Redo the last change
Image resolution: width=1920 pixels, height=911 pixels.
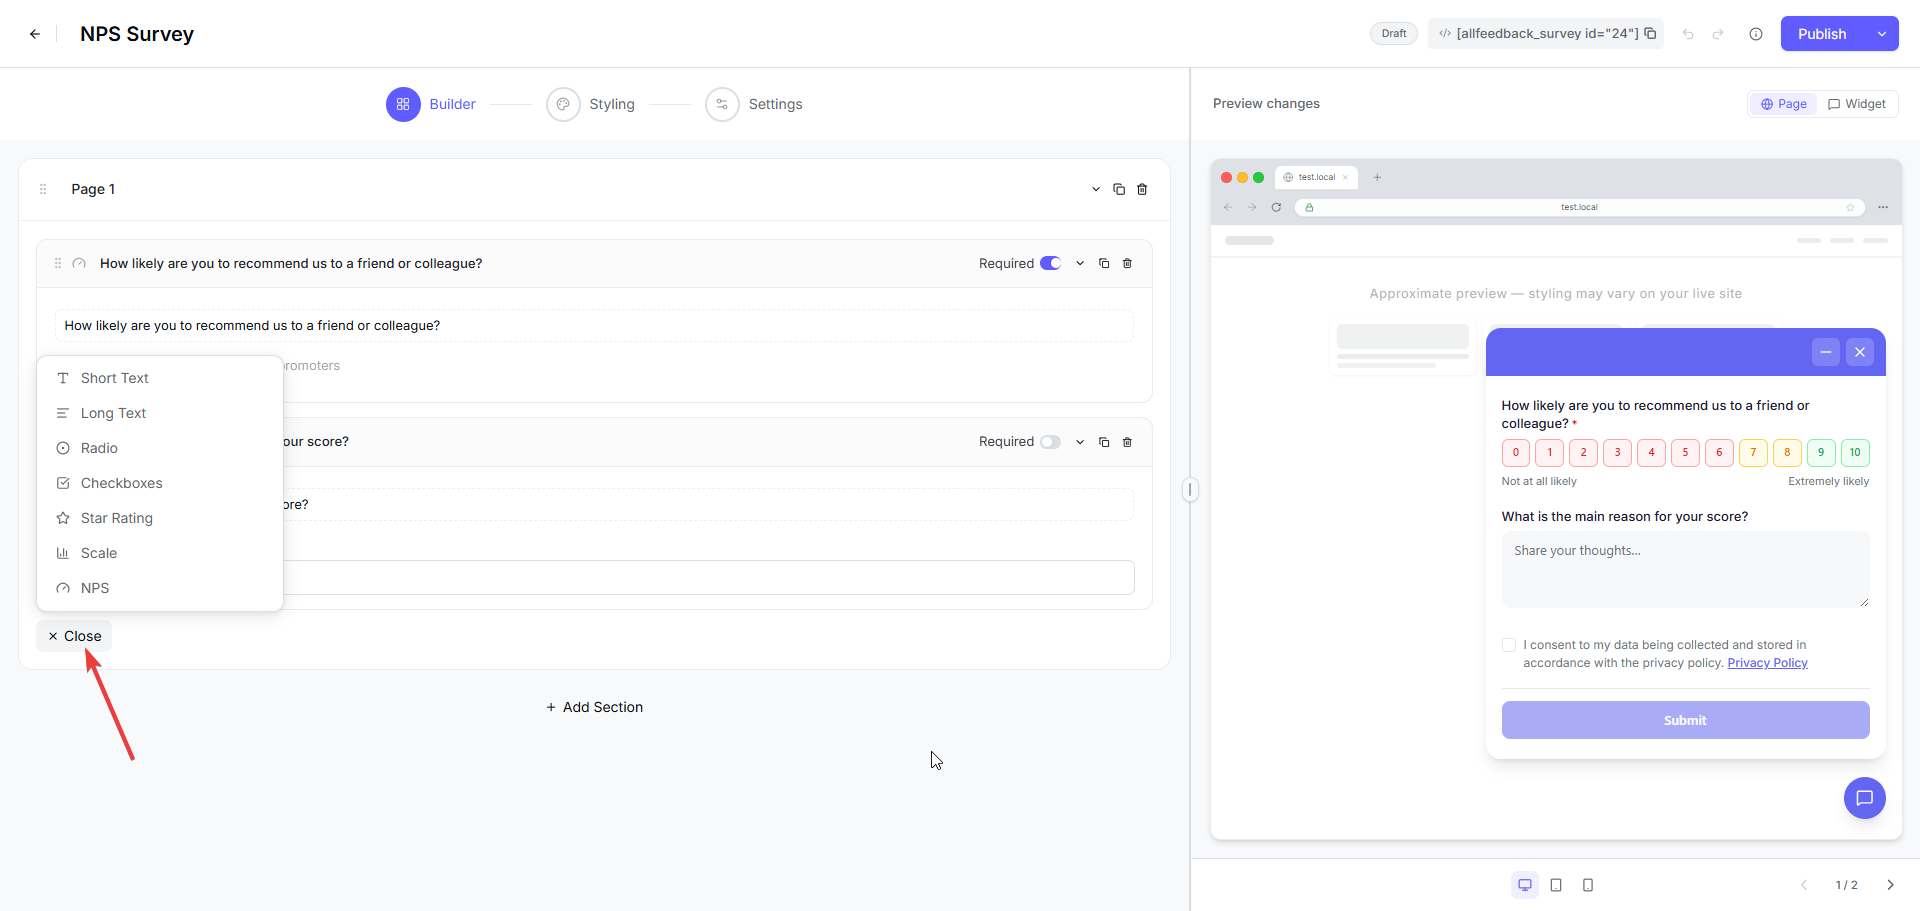point(1718,34)
